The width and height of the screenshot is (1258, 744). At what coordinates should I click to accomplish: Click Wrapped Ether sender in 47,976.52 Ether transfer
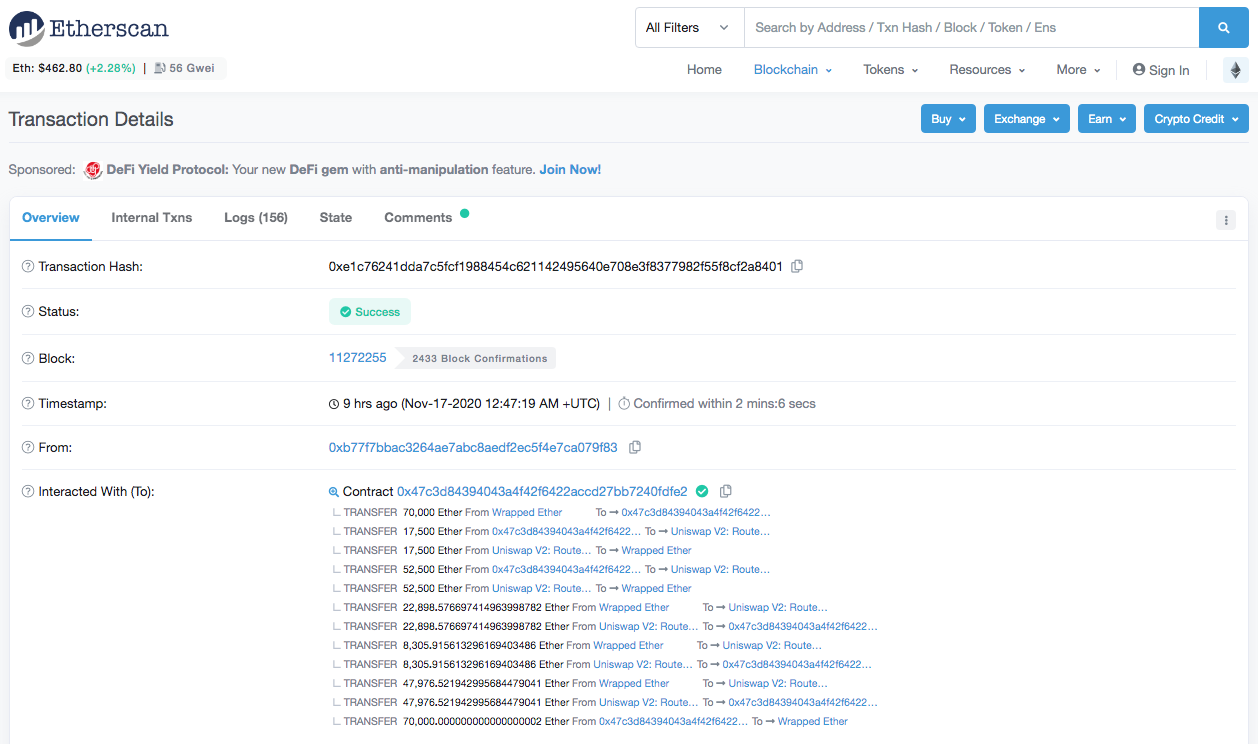pos(634,683)
